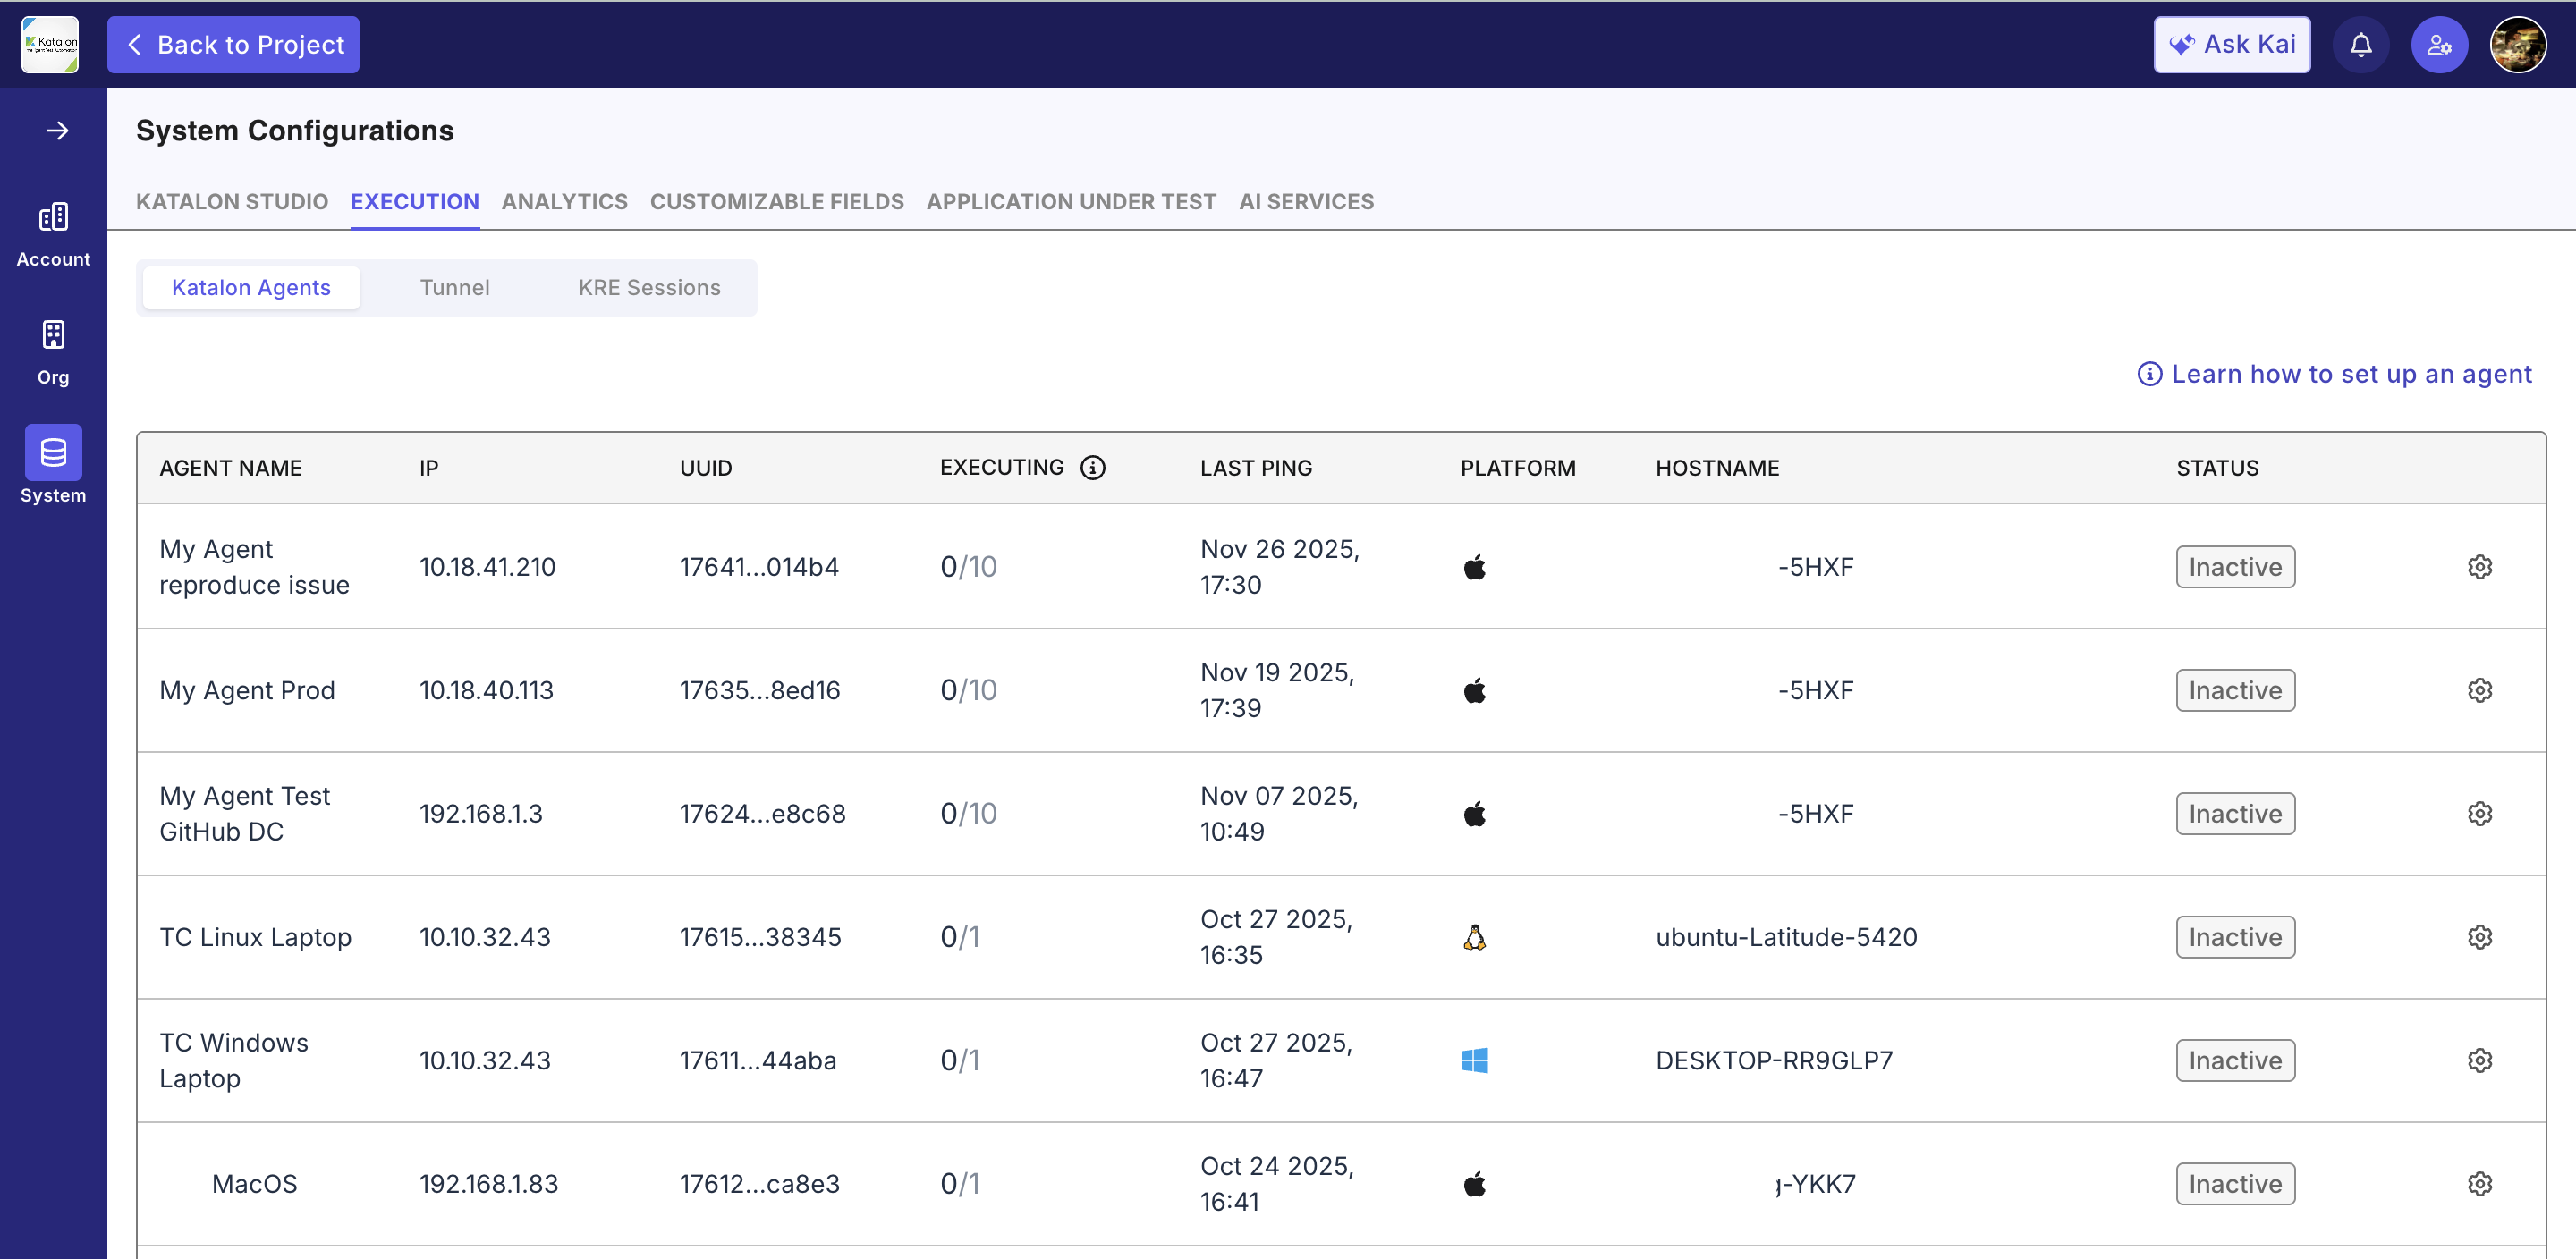2576x1259 pixels.
Task: Switch to the KRE Sessions tab
Action: 649,287
